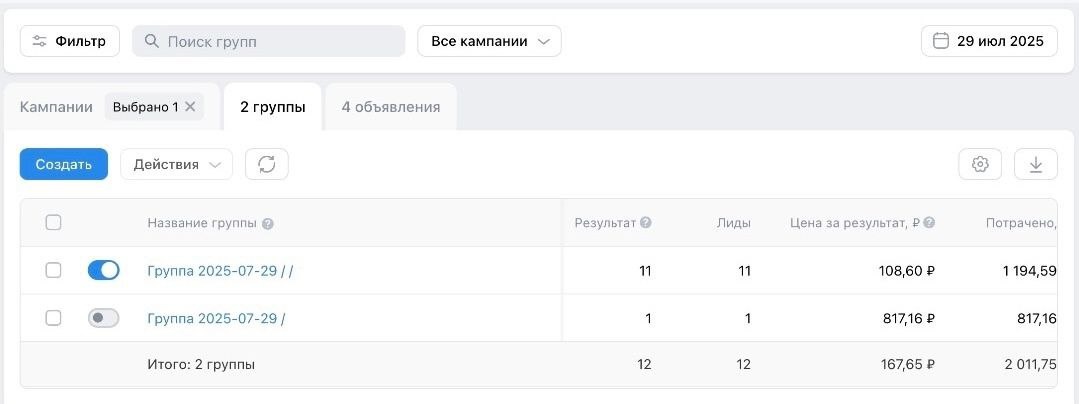Open table settings gear icon
Viewport: 1079px width, 404px height.
coord(980,165)
